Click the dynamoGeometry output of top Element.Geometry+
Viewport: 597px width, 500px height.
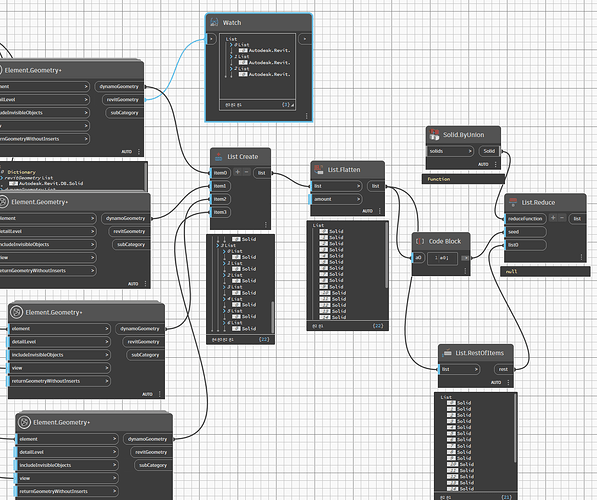tap(119, 86)
